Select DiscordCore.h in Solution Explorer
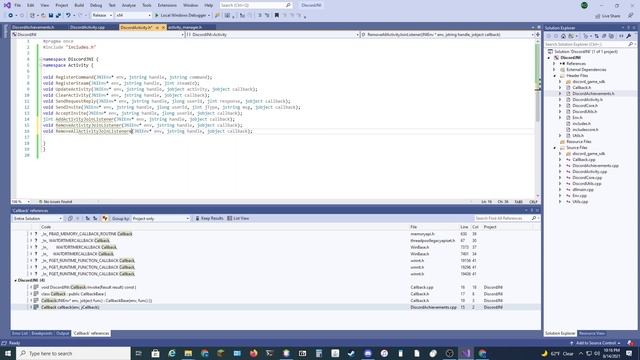640x360 pixels. (585, 106)
